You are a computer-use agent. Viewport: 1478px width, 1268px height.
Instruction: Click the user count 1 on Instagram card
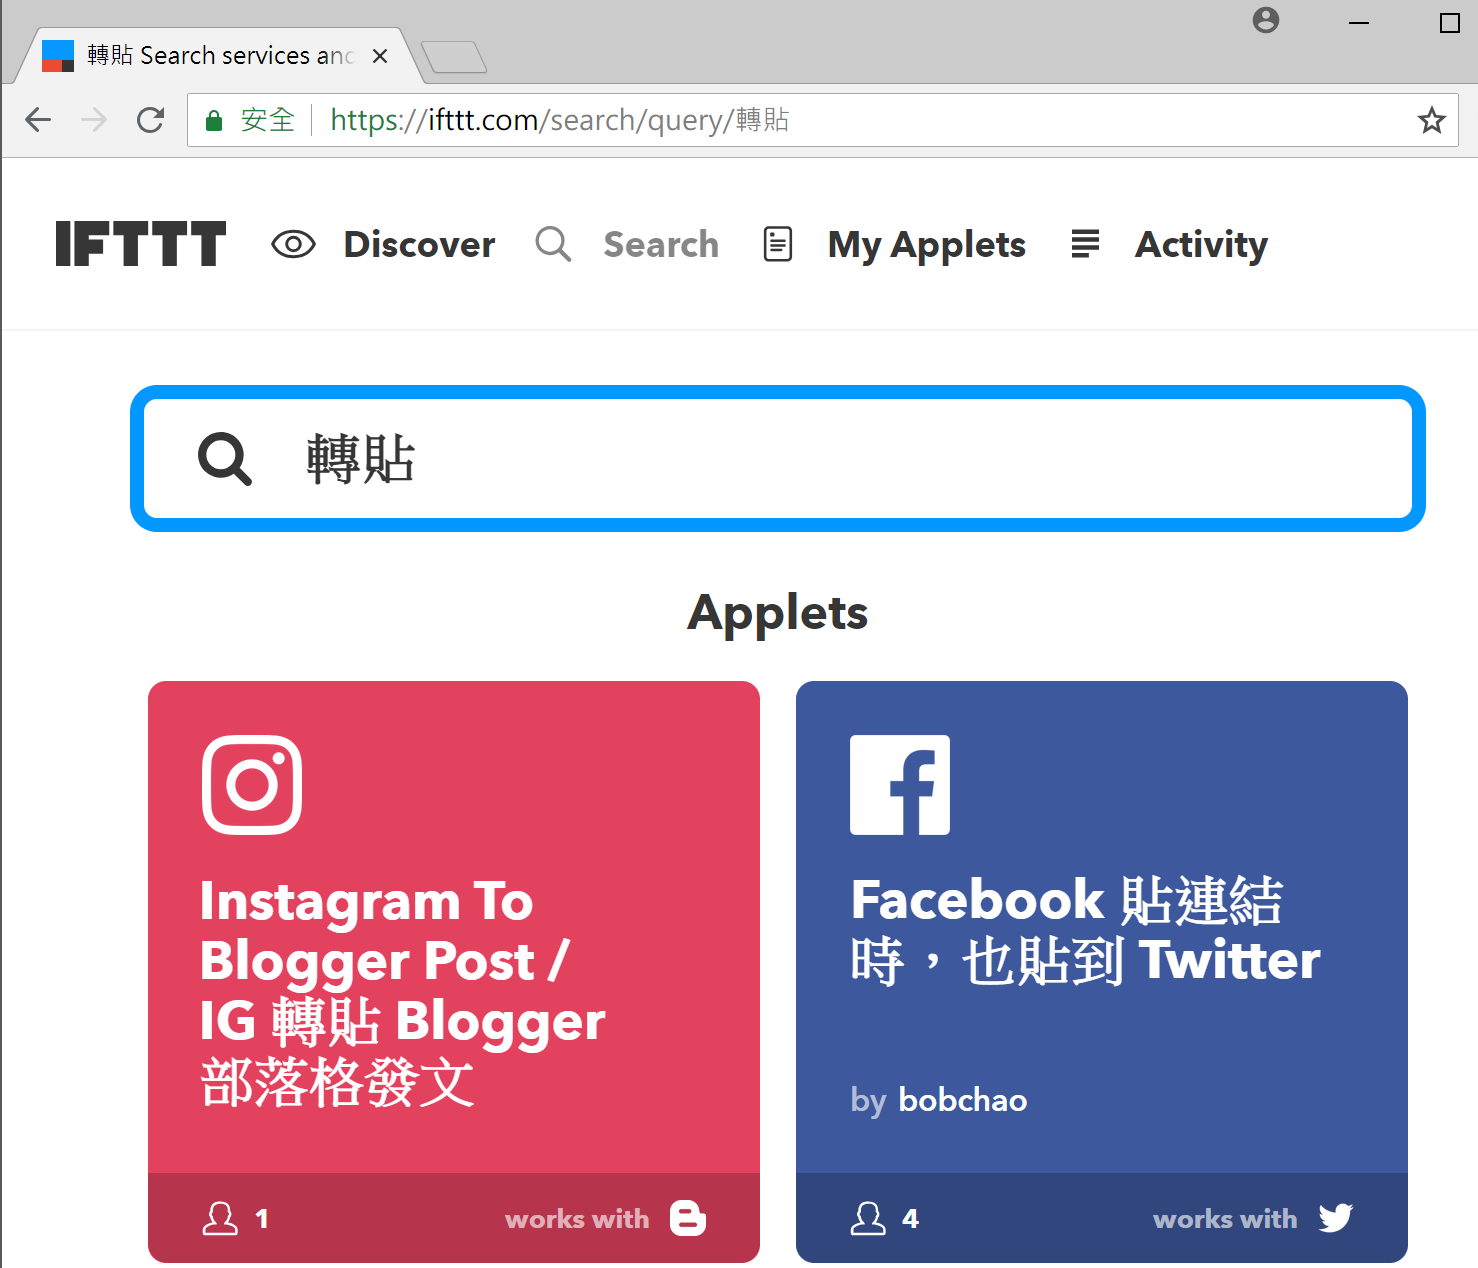click(x=262, y=1219)
